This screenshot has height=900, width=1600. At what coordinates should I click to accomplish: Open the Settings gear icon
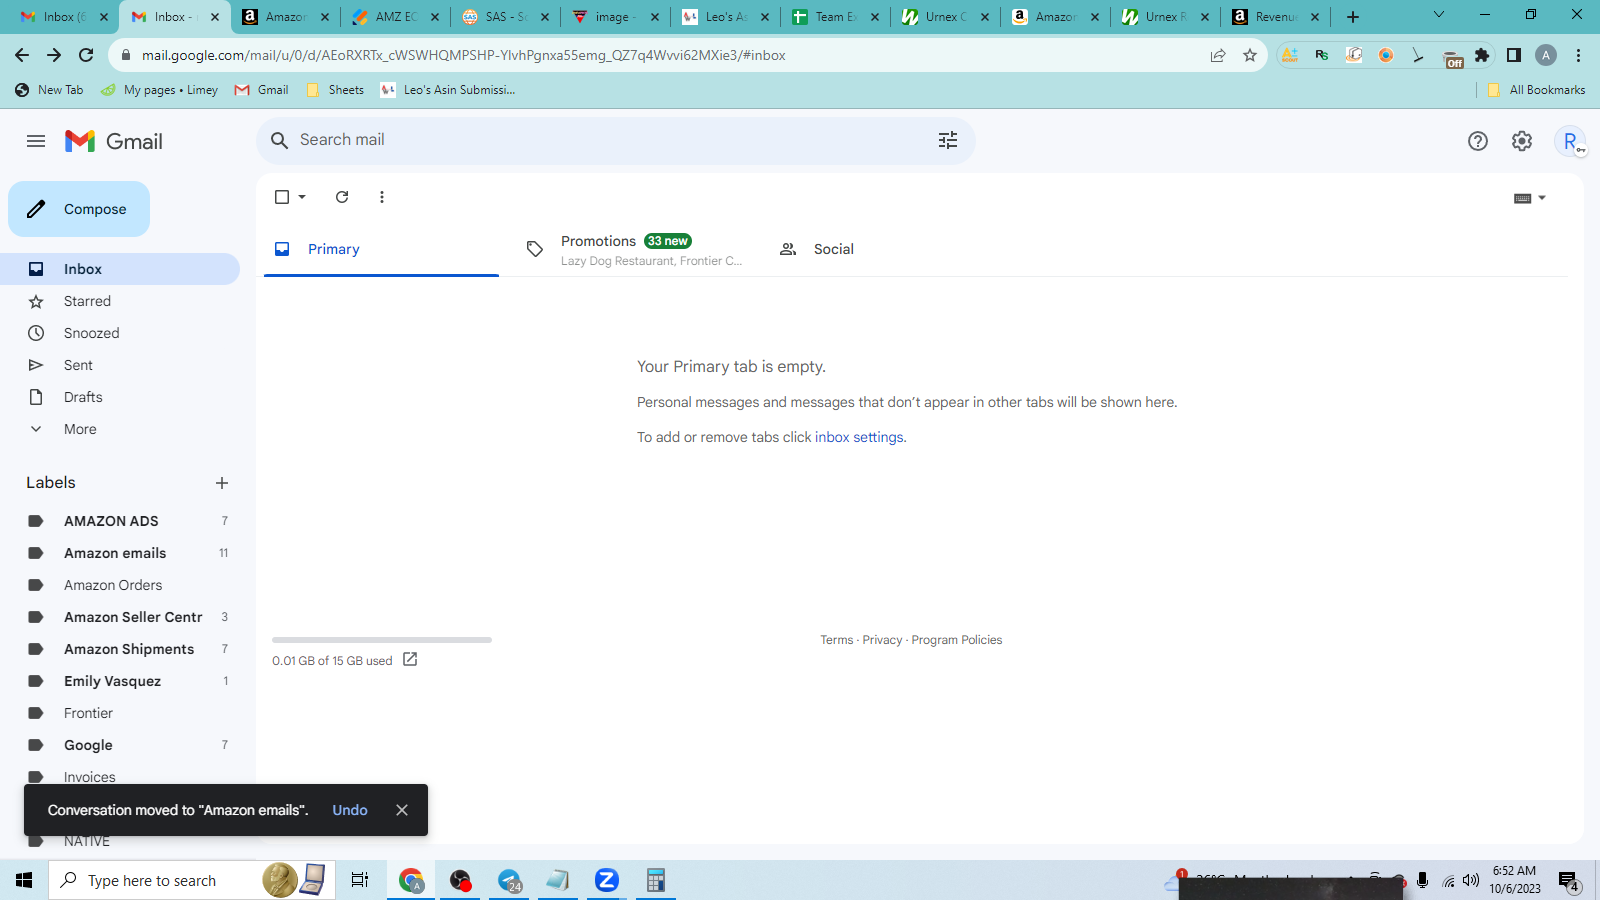point(1522,141)
